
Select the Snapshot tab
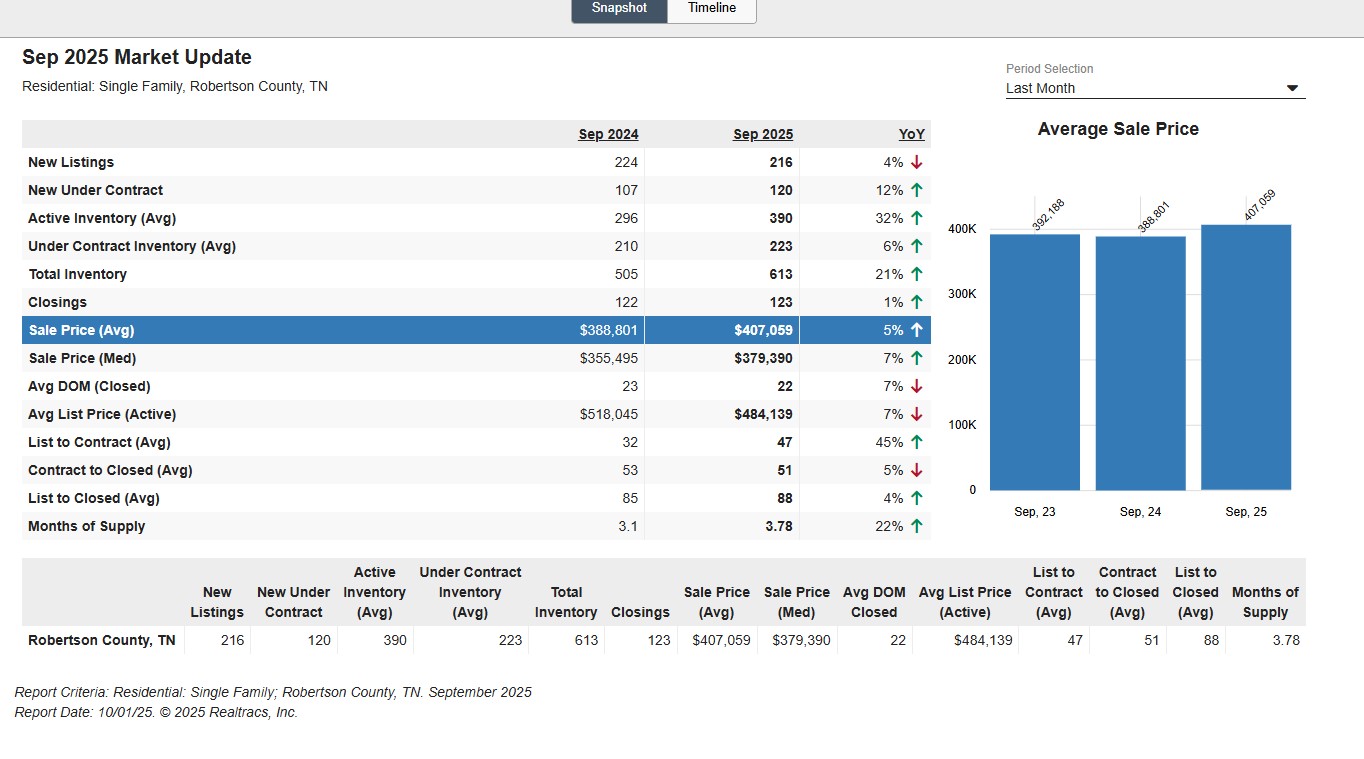[619, 9]
